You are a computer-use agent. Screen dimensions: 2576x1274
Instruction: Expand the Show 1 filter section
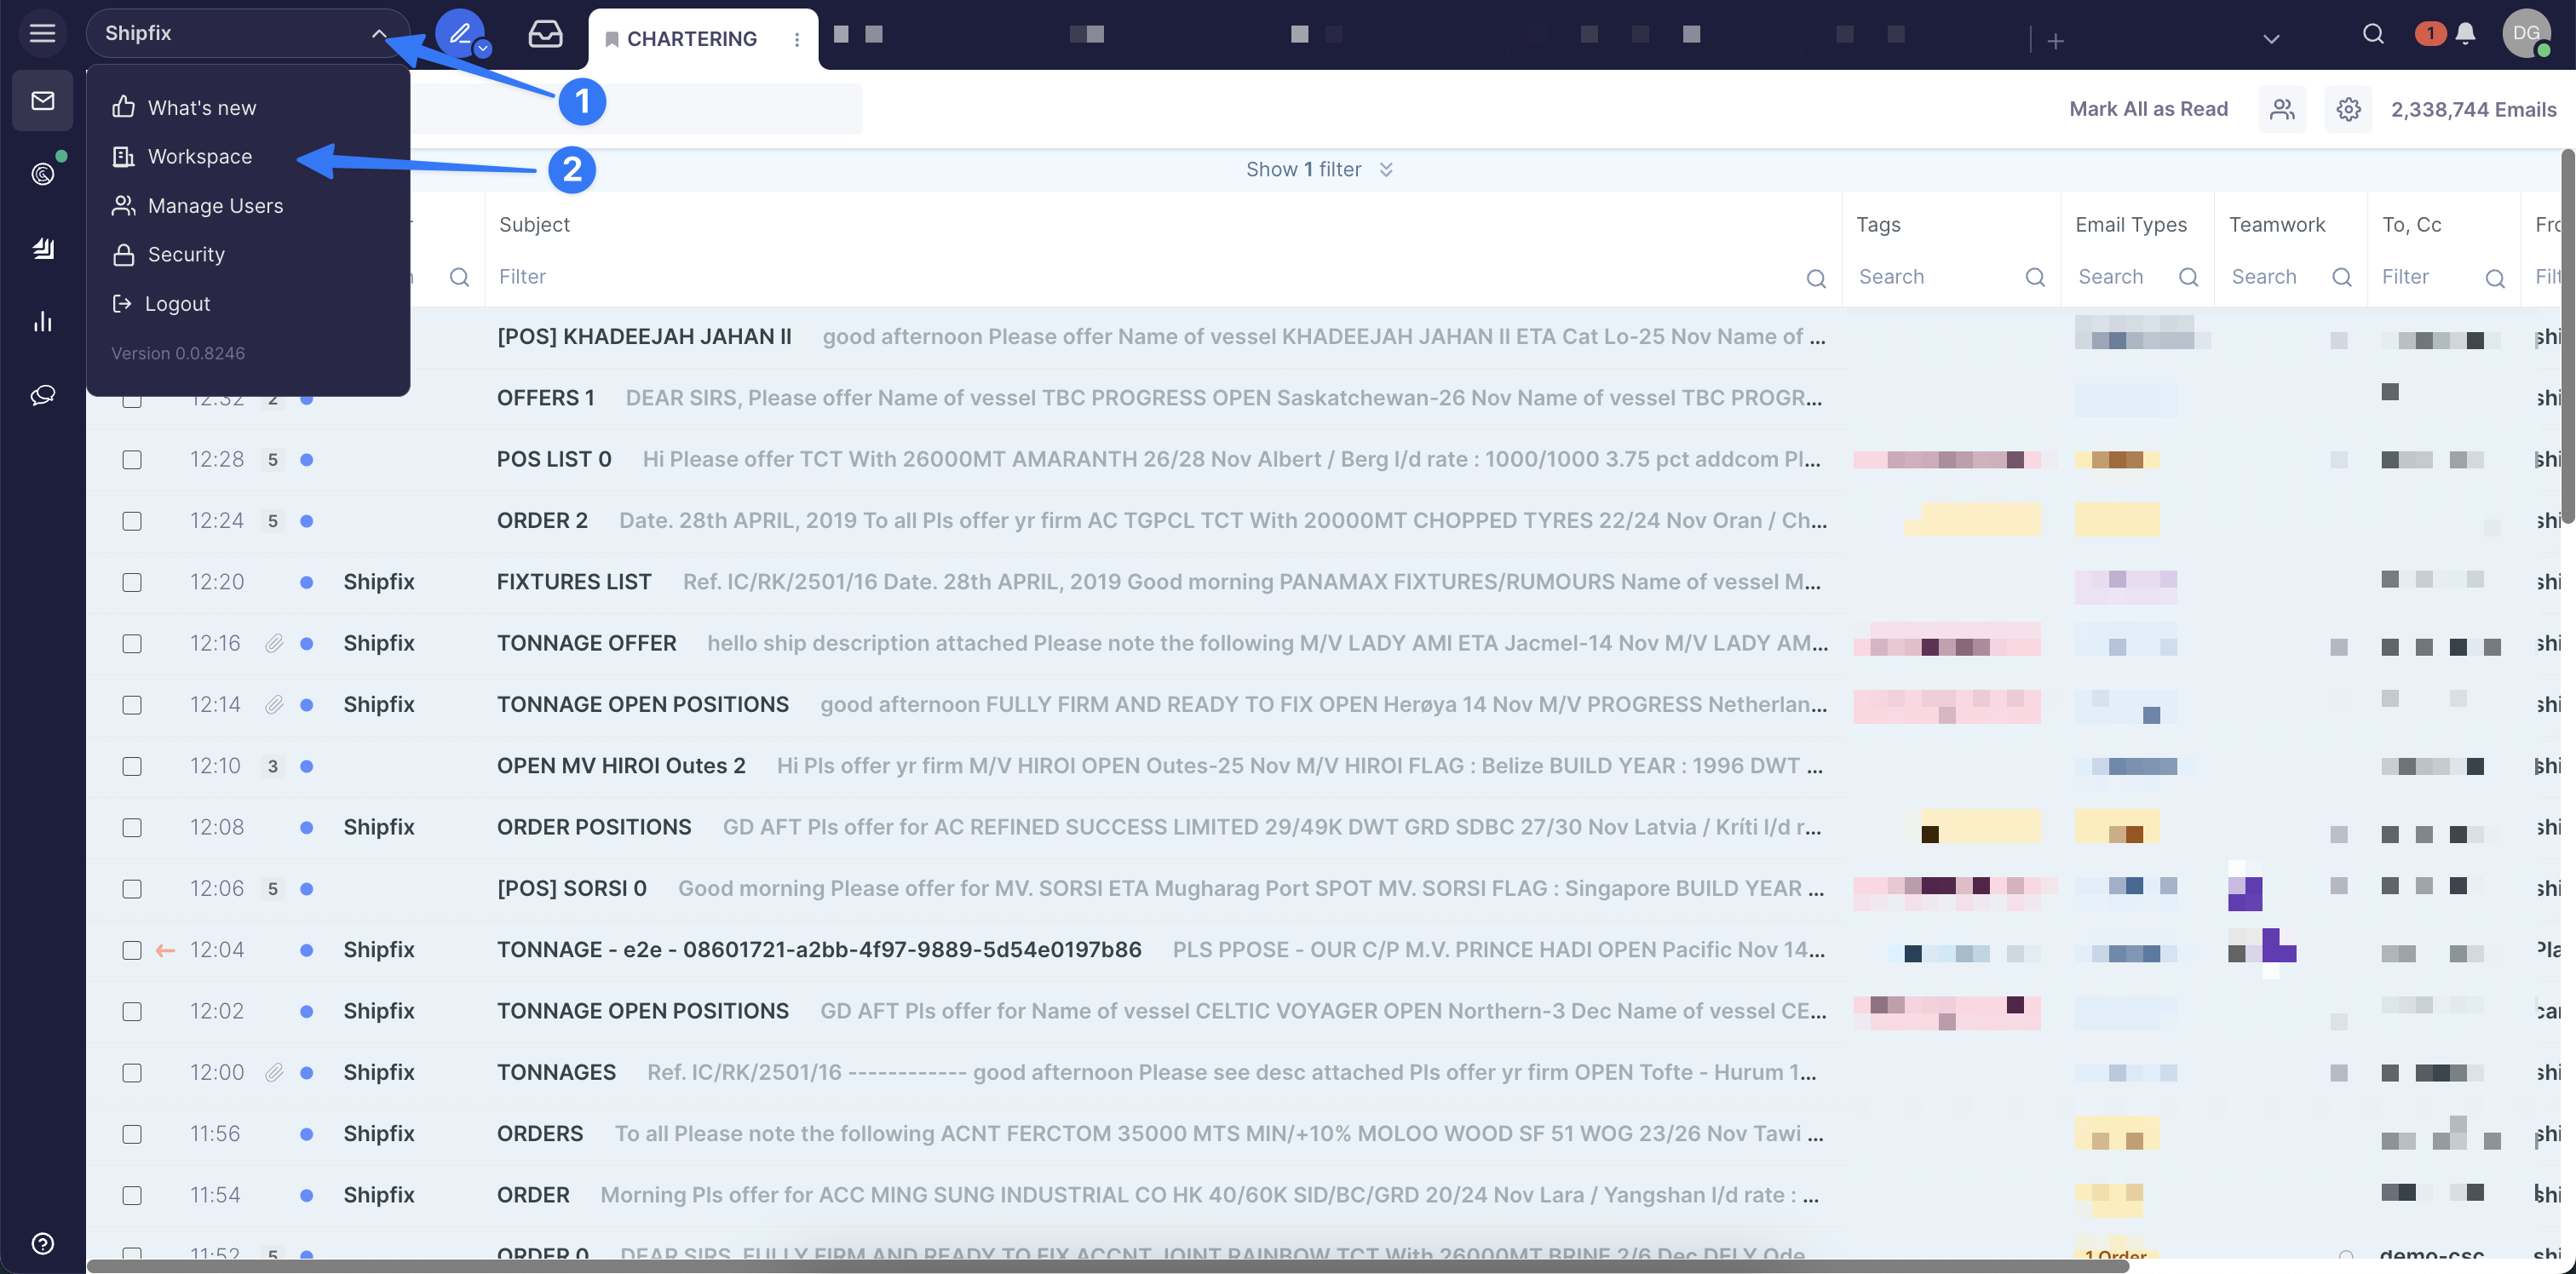coord(1318,170)
